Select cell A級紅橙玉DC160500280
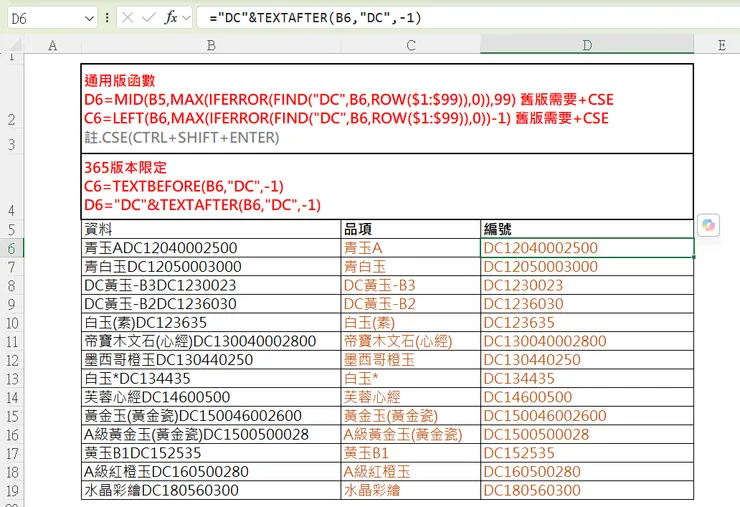Image resolution: width=740 pixels, height=507 pixels. click(x=211, y=472)
